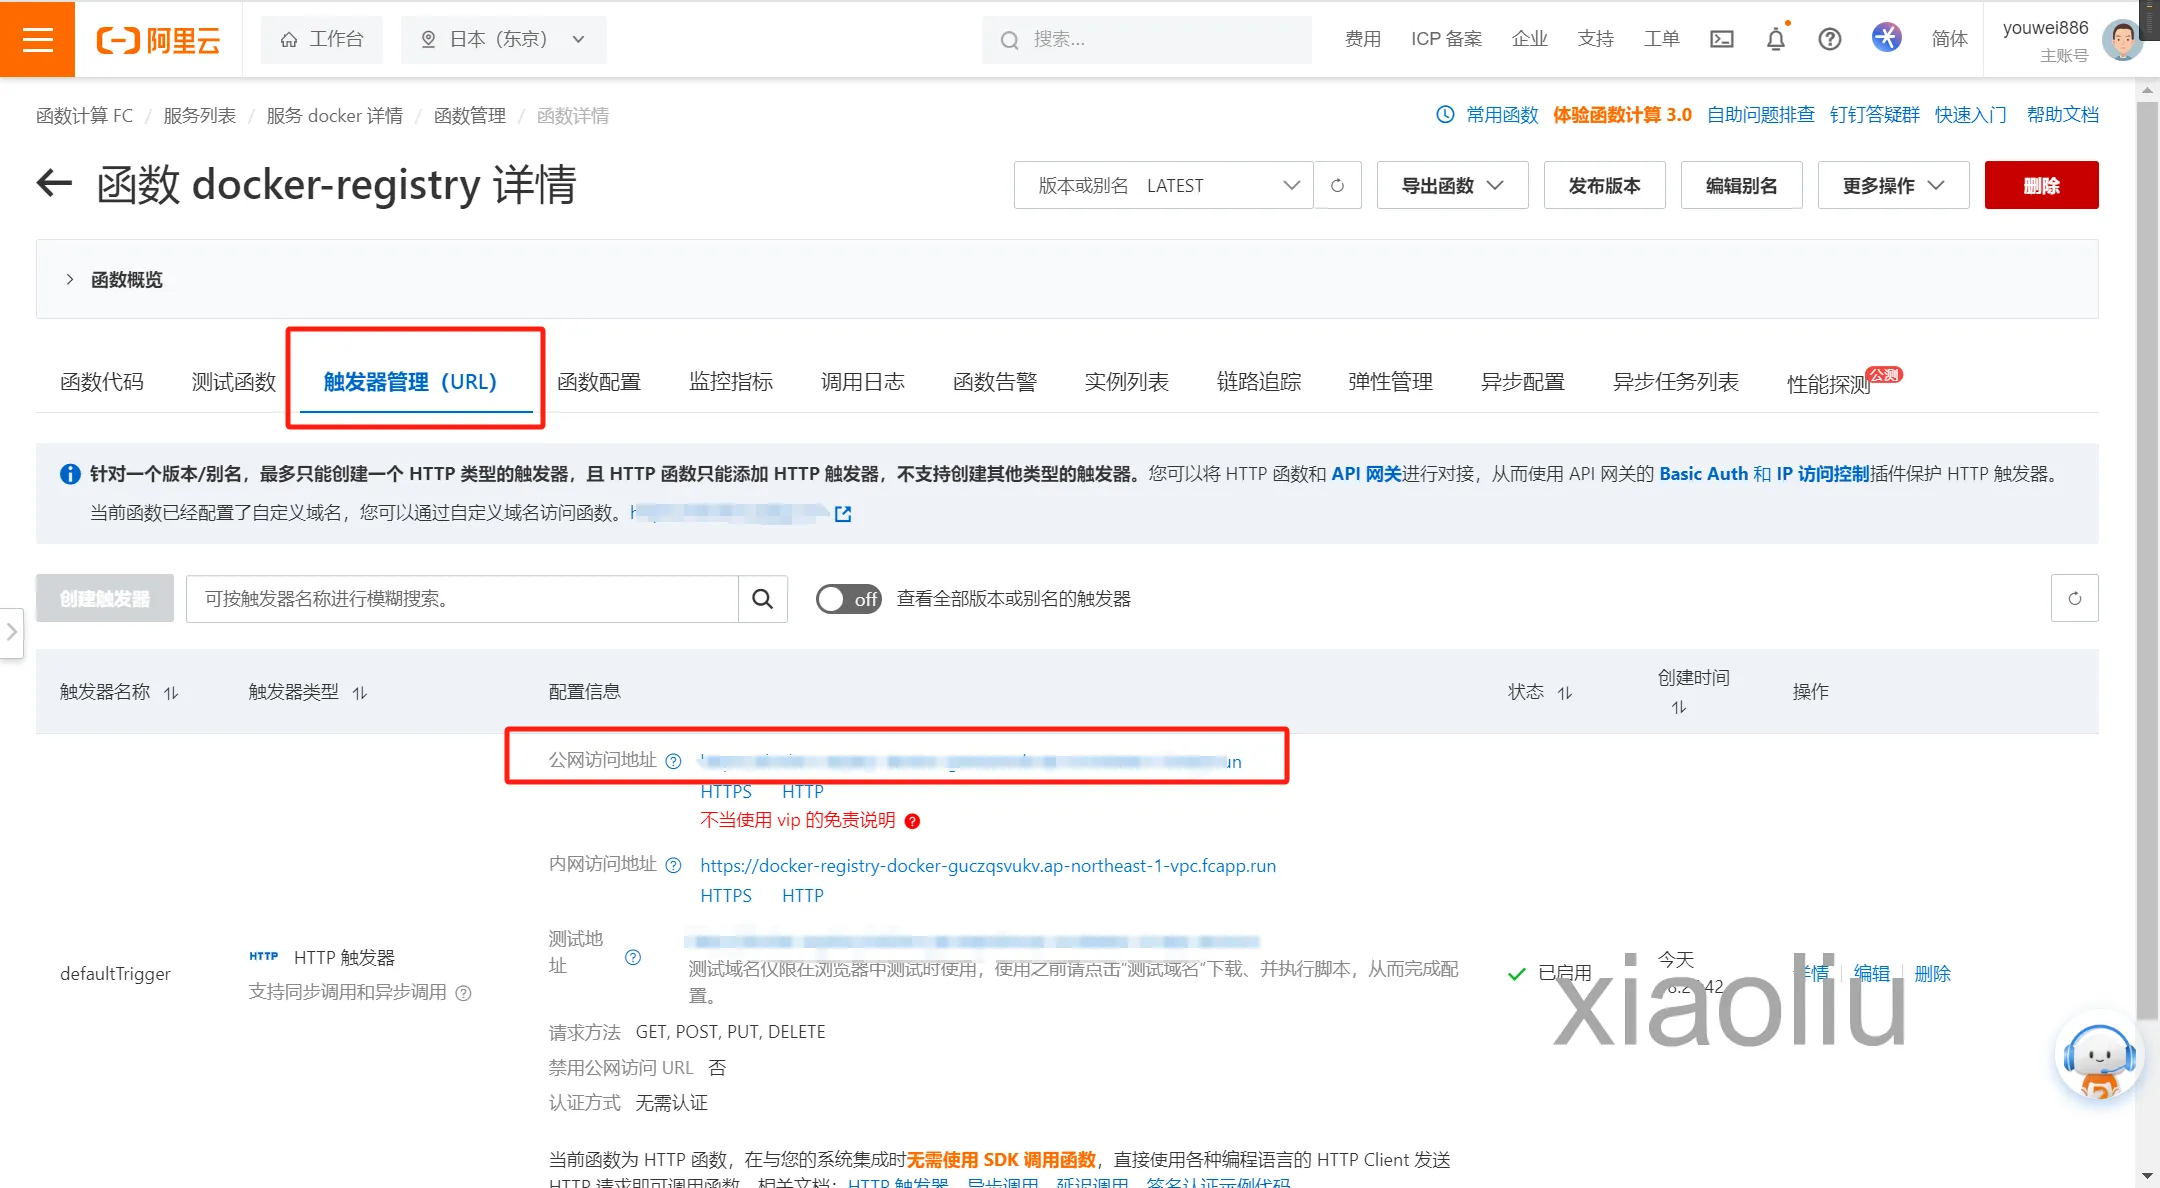2160x1188 pixels.
Task: Show sync and async invocation help icon
Action: pyautogui.click(x=463, y=993)
